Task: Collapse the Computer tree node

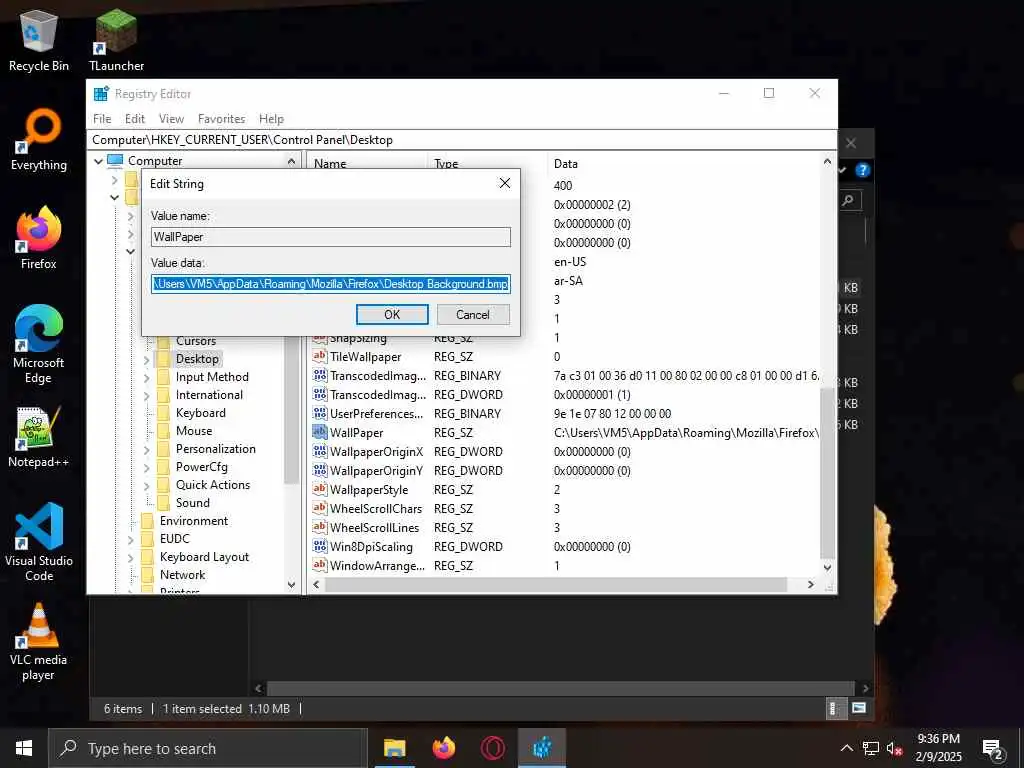Action: tap(99, 161)
